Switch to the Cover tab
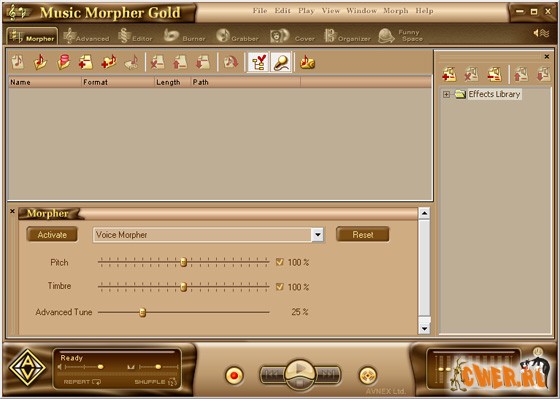This screenshot has width=560, height=399. pos(292,36)
